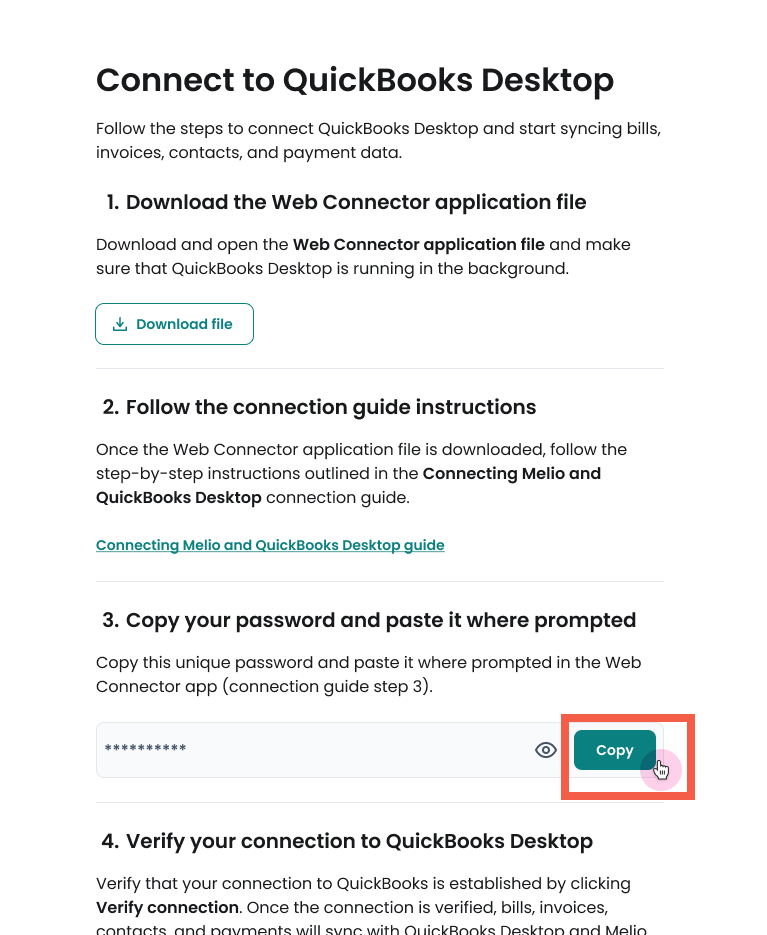This screenshot has width=767, height=935.
Task: Show the hidden password with eye icon
Action: click(x=545, y=750)
